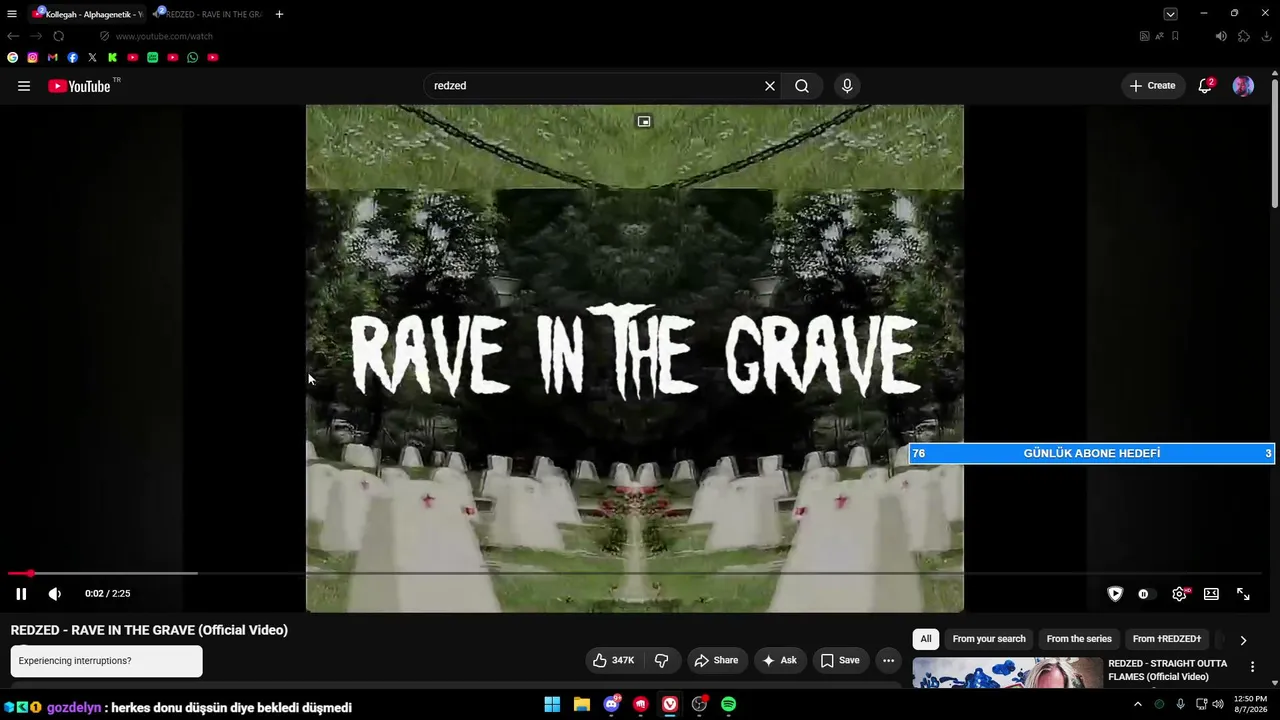Switch to theater mode
The height and width of the screenshot is (720, 1280).
(1211, 594)
